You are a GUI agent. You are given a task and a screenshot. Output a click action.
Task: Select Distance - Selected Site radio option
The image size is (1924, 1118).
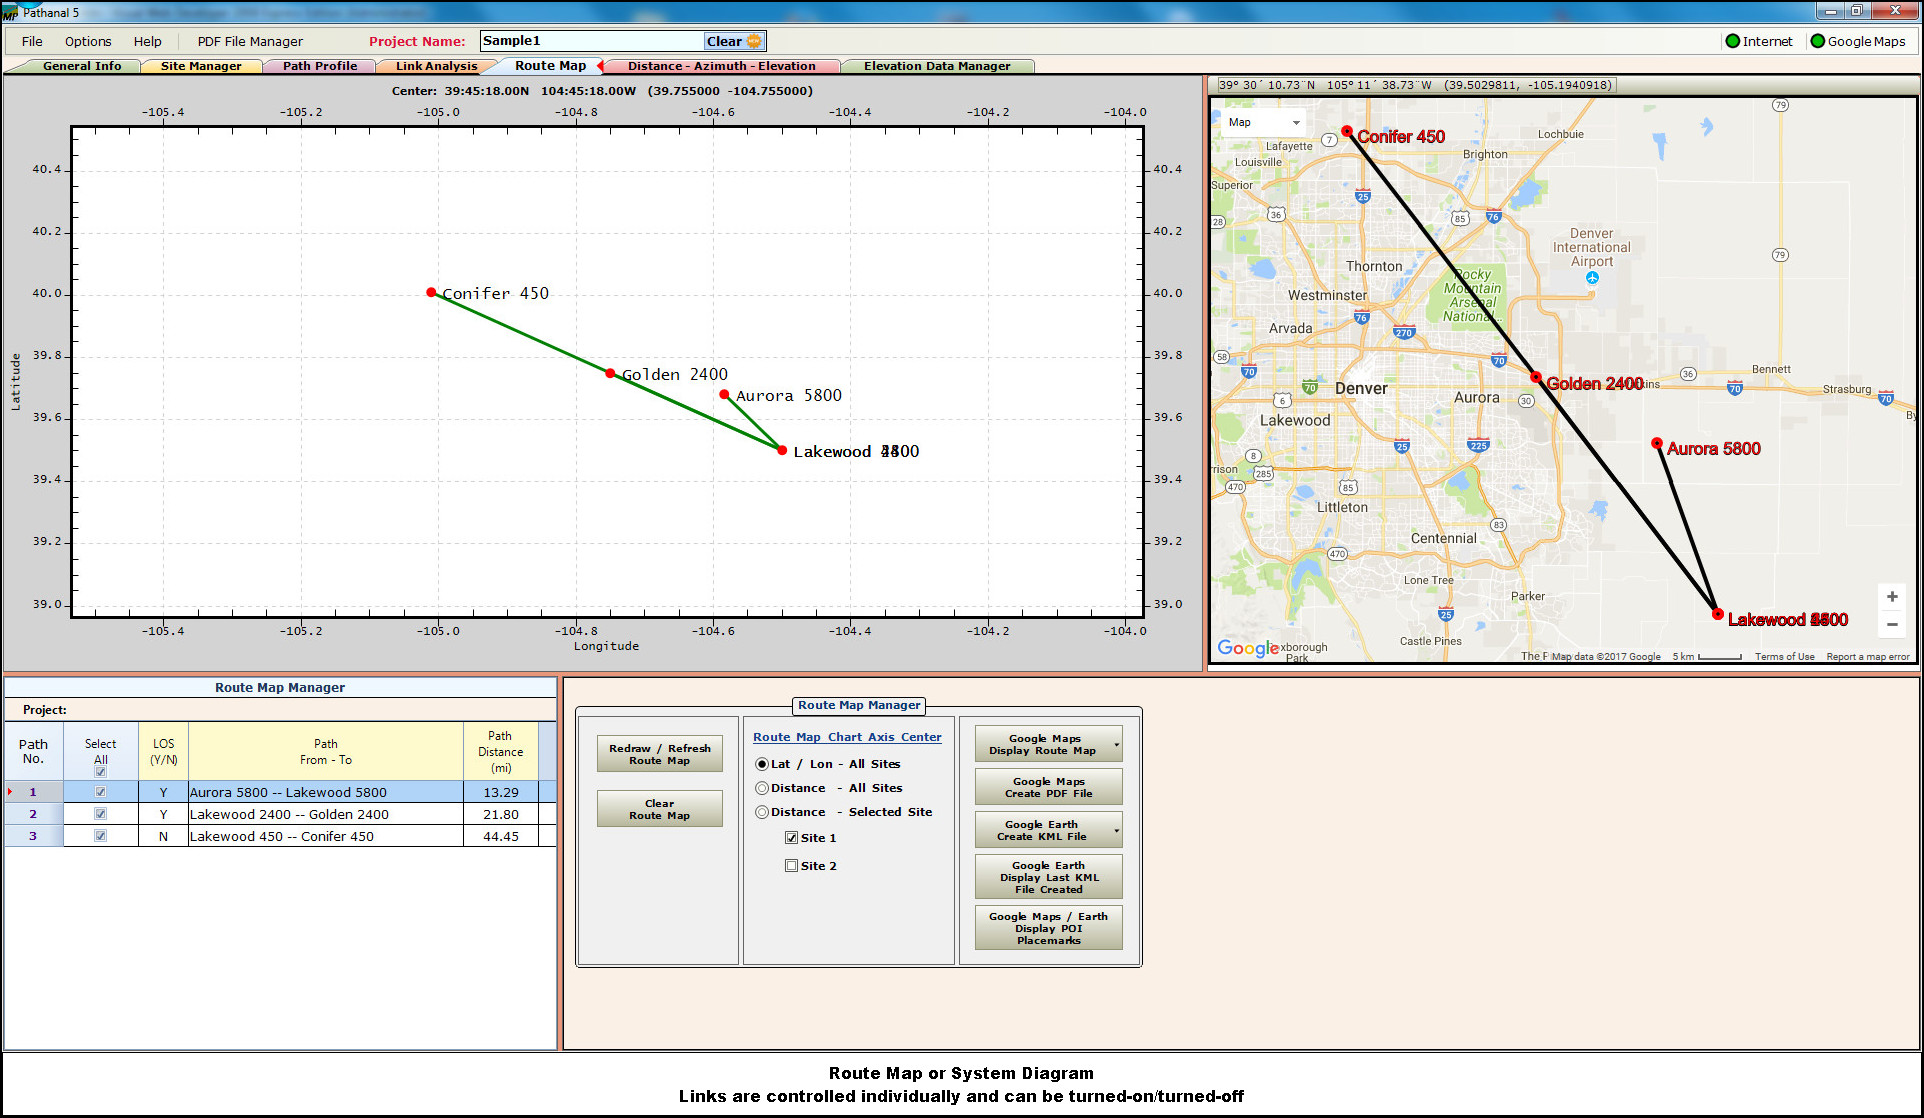click(x=762, y=812)
